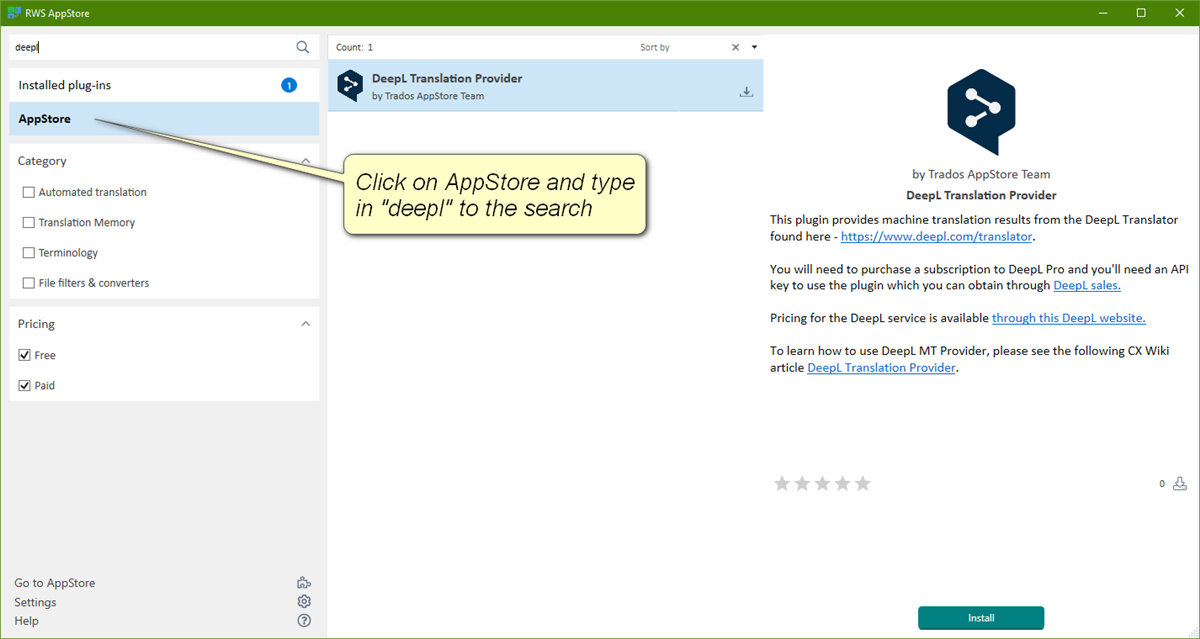Click the plugin puzzle-piece icon beside Go to AppStore
This screenshot has width=1200, height=639.
pos(304,582)
